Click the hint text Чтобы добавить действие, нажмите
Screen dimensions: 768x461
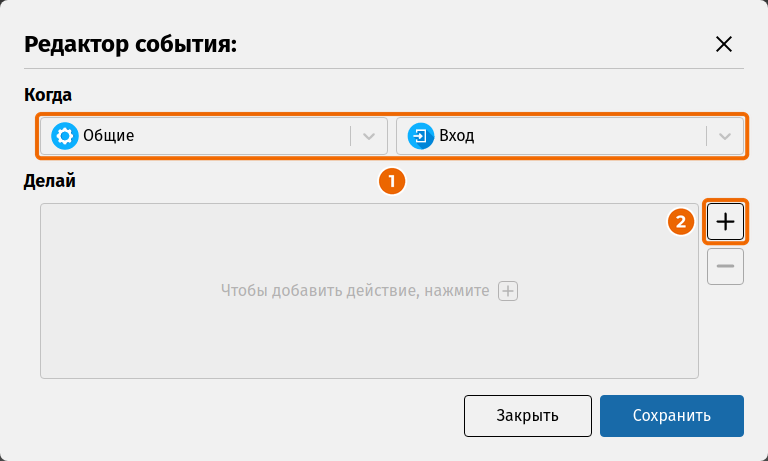click(355, 291)
